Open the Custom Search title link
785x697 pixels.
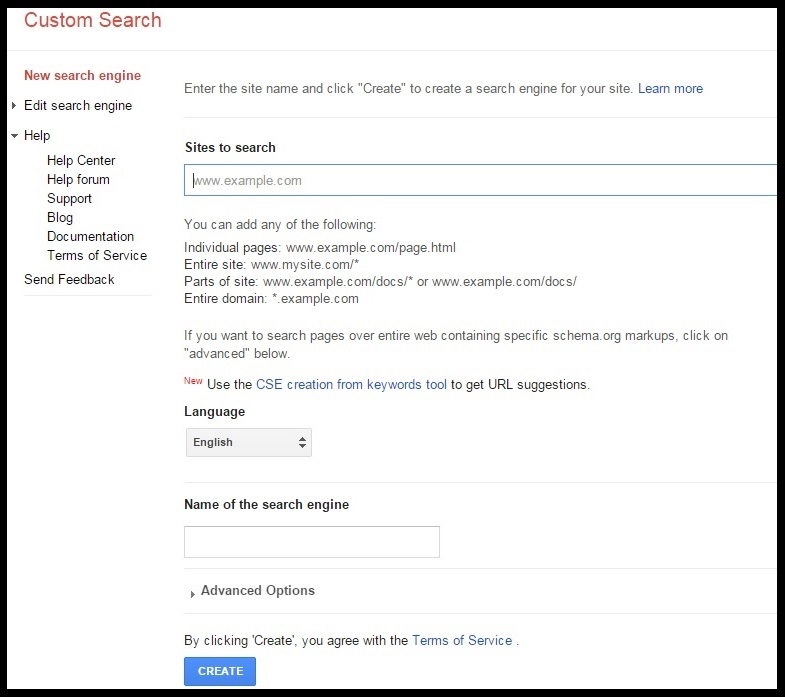coord(93,21)
